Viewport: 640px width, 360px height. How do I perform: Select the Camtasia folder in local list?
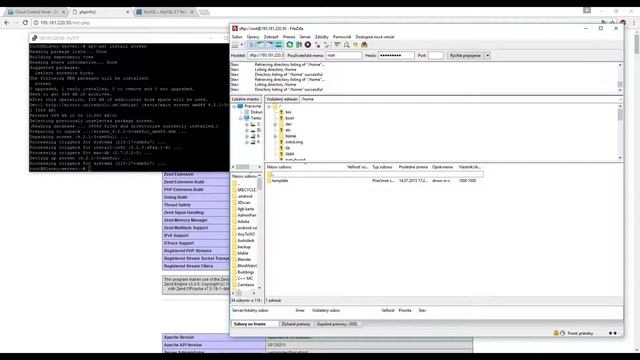tap(245, 285)
